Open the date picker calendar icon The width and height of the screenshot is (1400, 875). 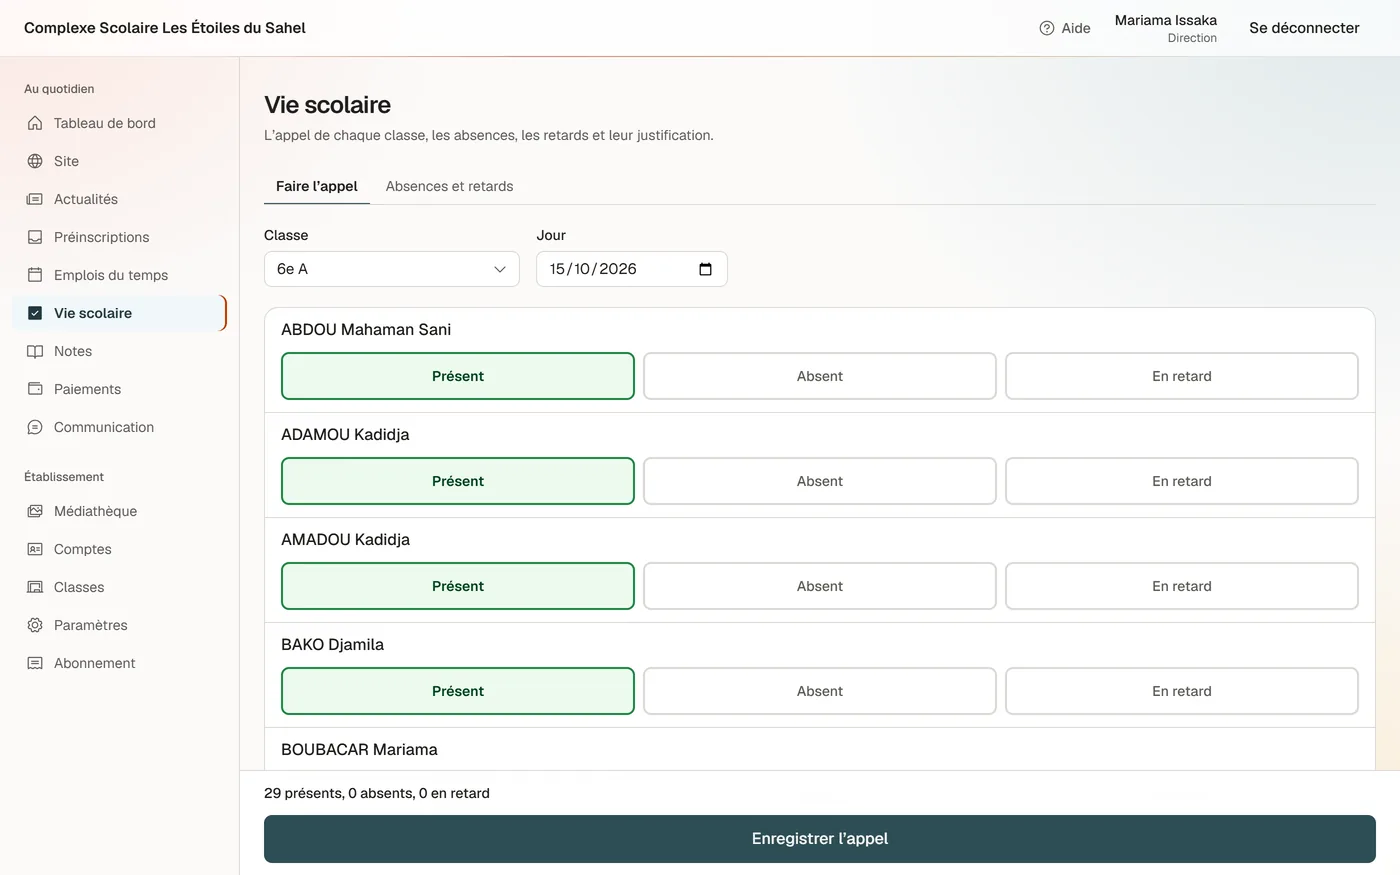(705, 269)
